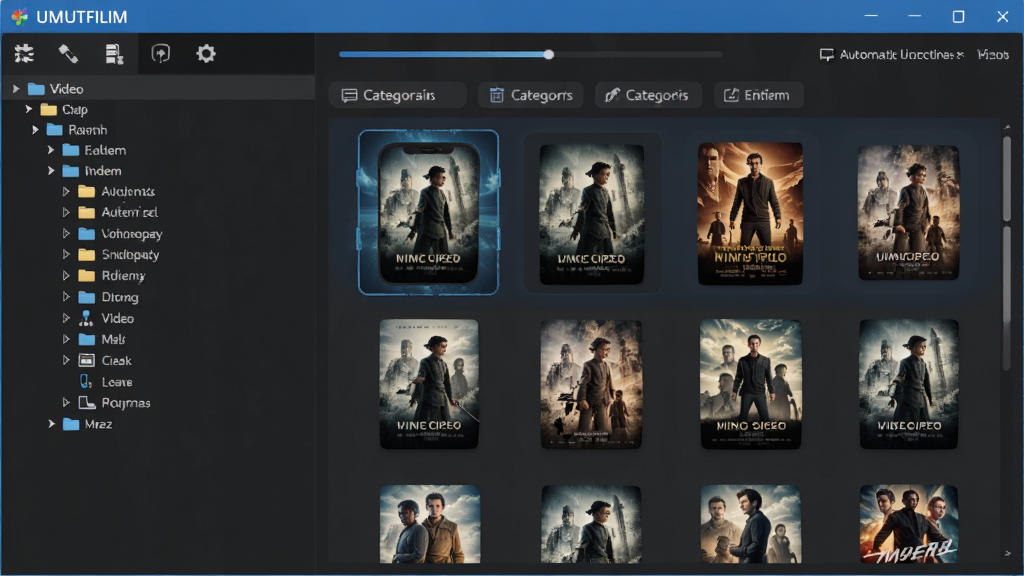Click the window icon beside Cieak
This screenshot has width=1024, height=576.
86,360
